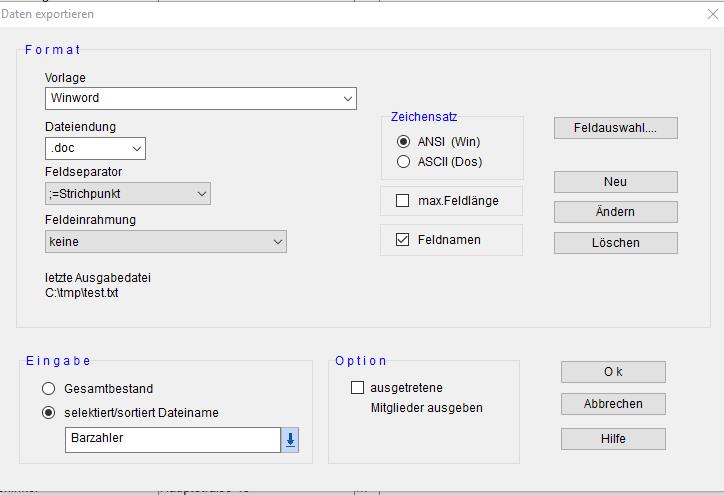724x495 pixels.
Task: Close the Daten exportieren dialog
Action: click(x=712, y=14)
